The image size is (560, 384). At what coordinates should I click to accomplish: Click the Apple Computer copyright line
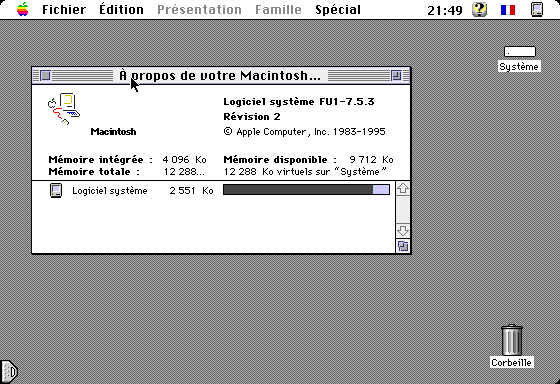click(x=305, y=132)
